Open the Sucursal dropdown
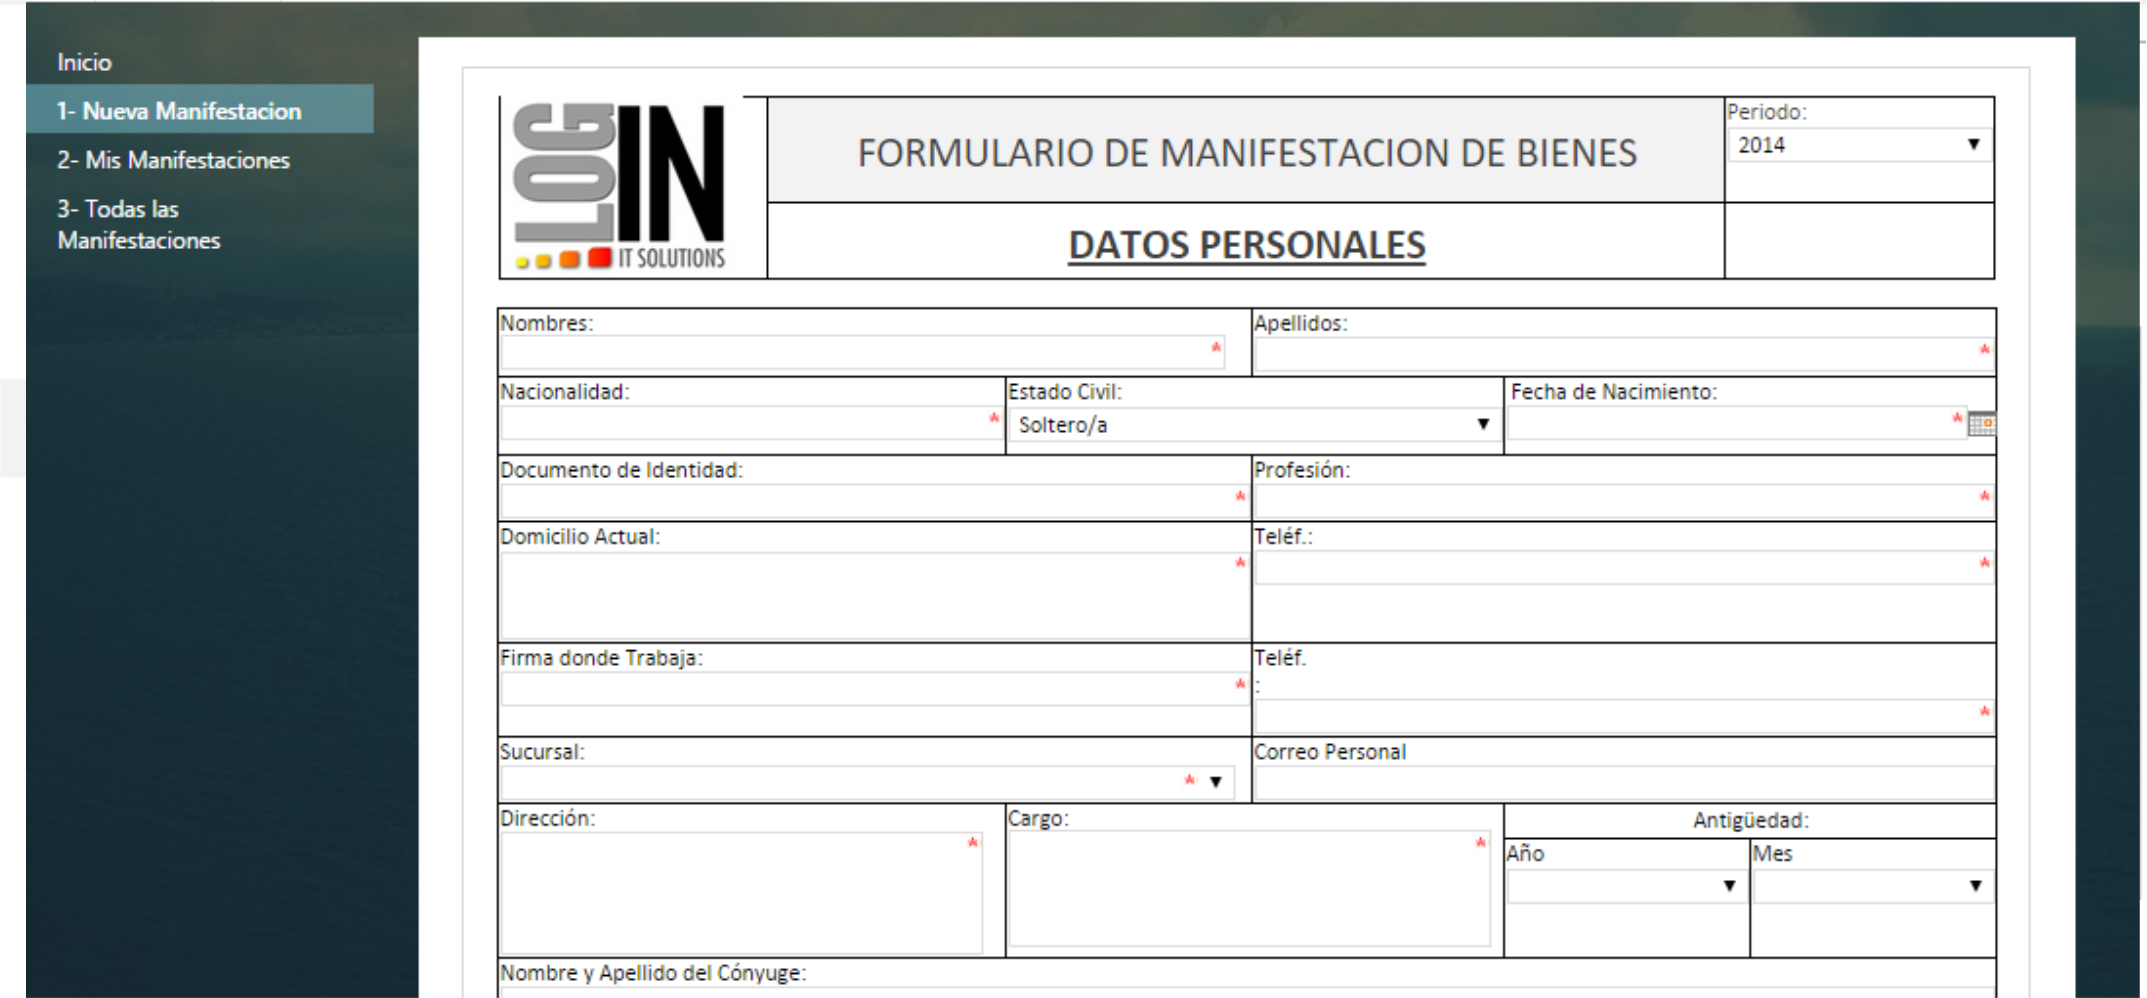Screen dimensions: 2147x998 [867, 782]
